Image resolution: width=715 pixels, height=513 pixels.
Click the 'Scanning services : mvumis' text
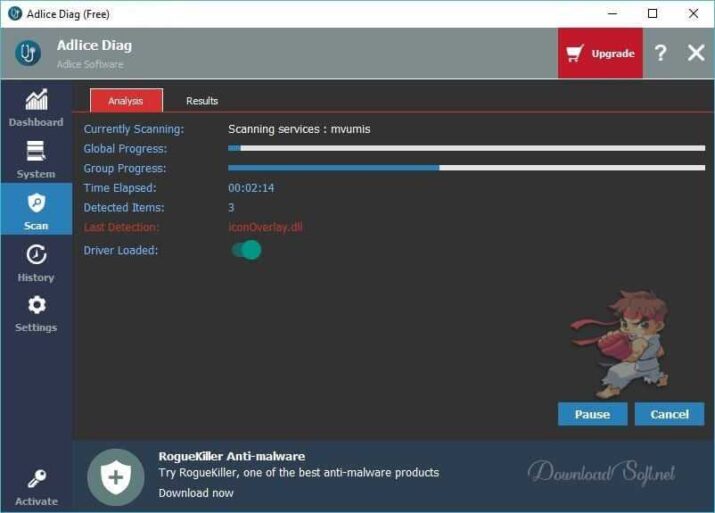(299, 129)
